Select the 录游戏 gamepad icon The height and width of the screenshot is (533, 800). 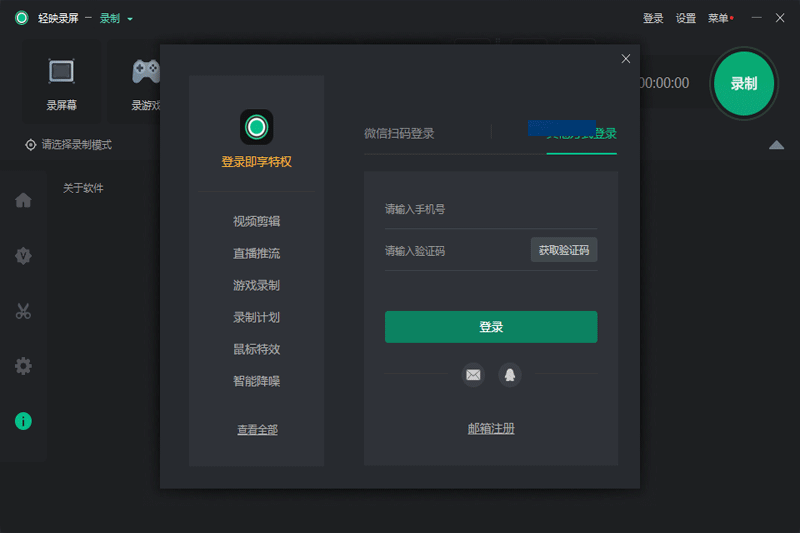[146, 72]
